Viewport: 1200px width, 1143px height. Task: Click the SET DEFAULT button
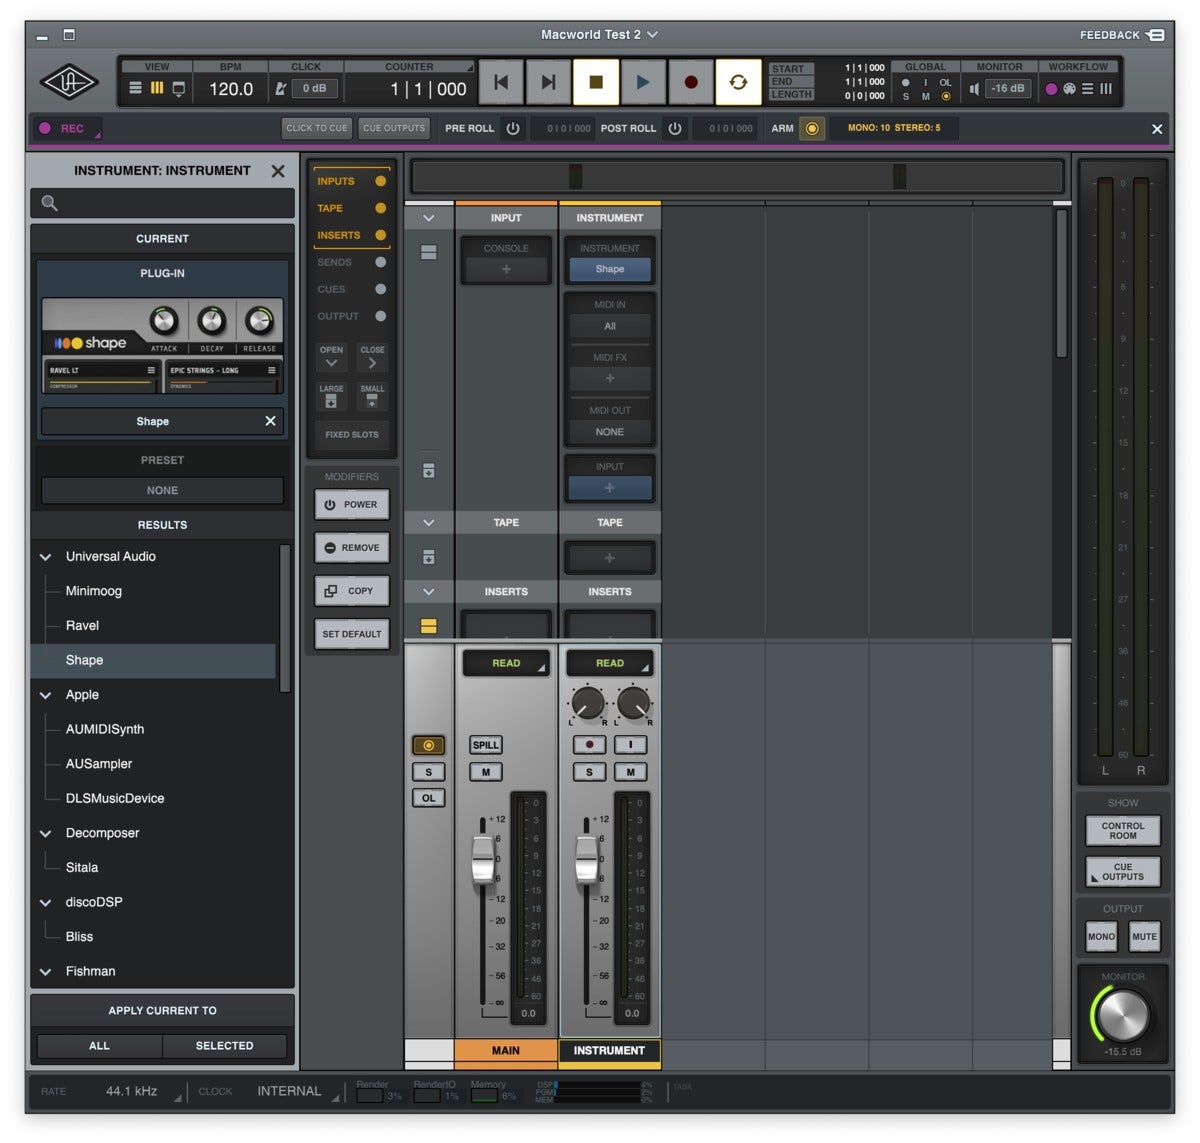[352, 634]
